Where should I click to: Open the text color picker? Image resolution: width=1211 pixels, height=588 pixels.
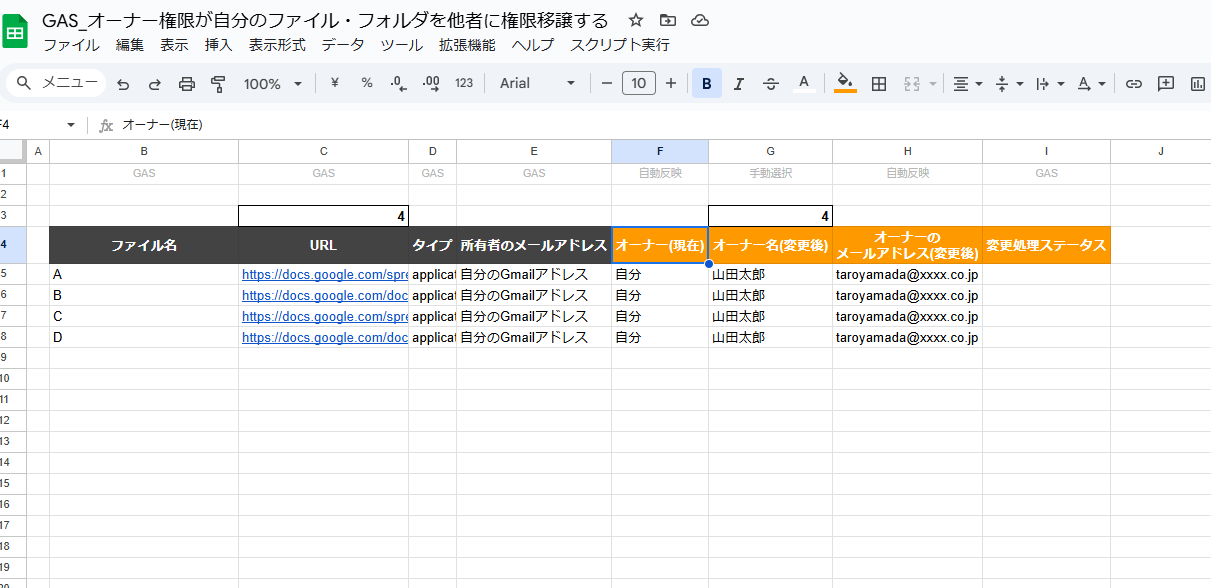point(803,84)
